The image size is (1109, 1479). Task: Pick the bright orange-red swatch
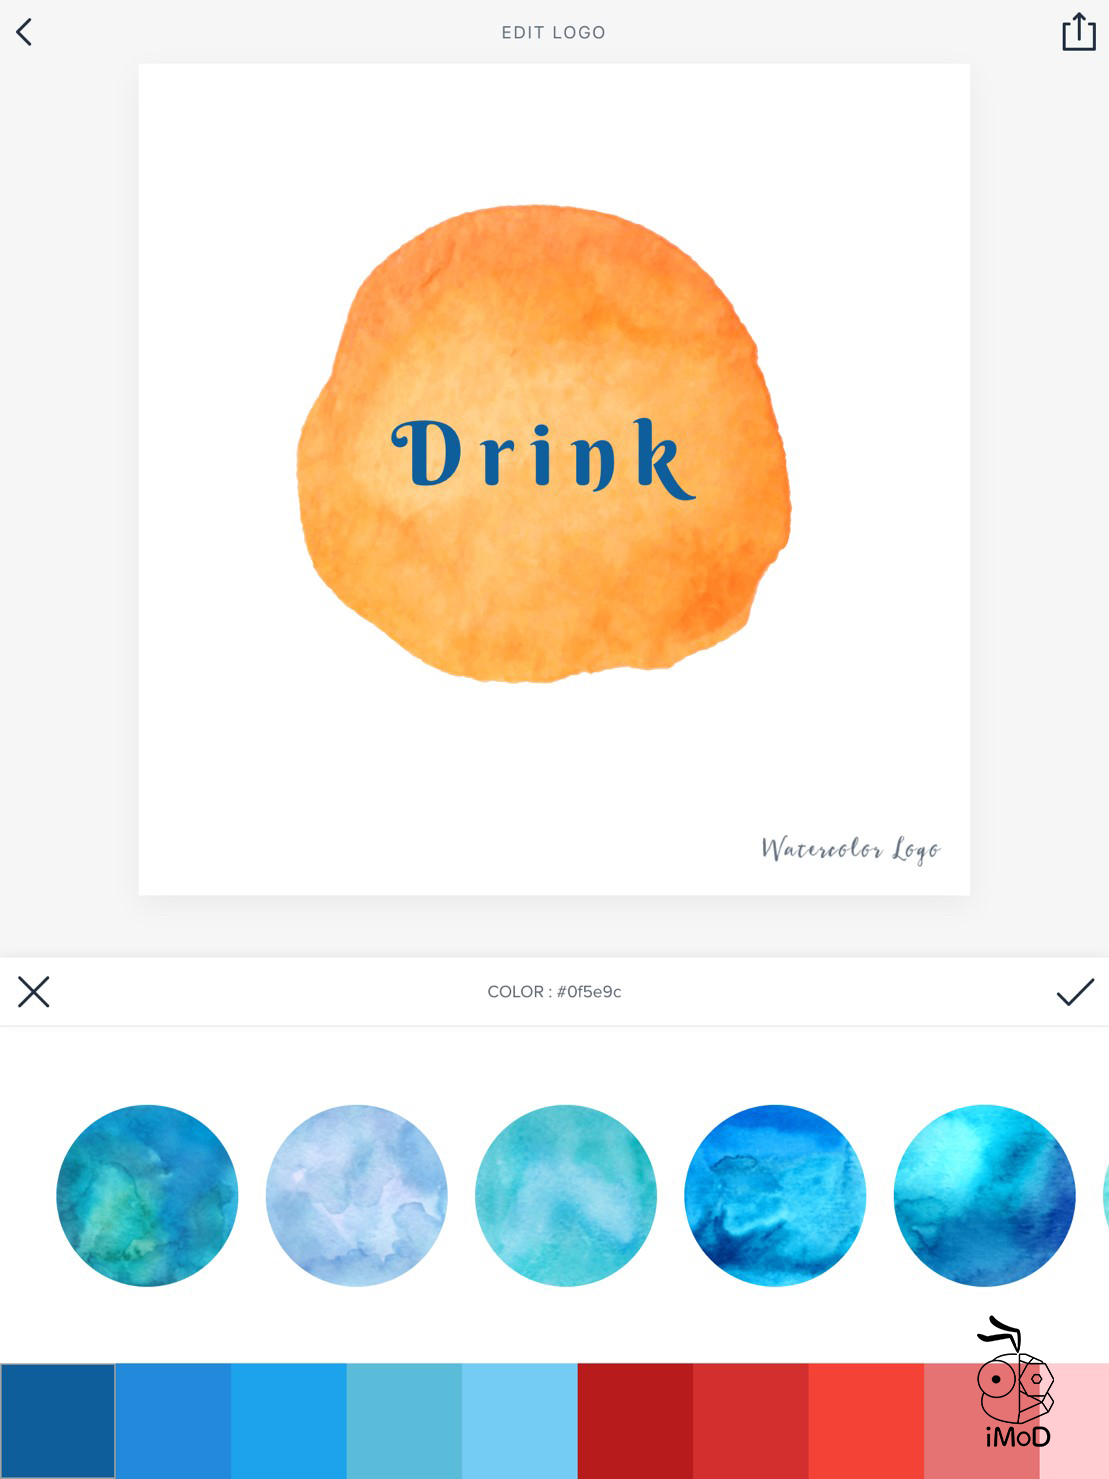[x=866, y=1420]
